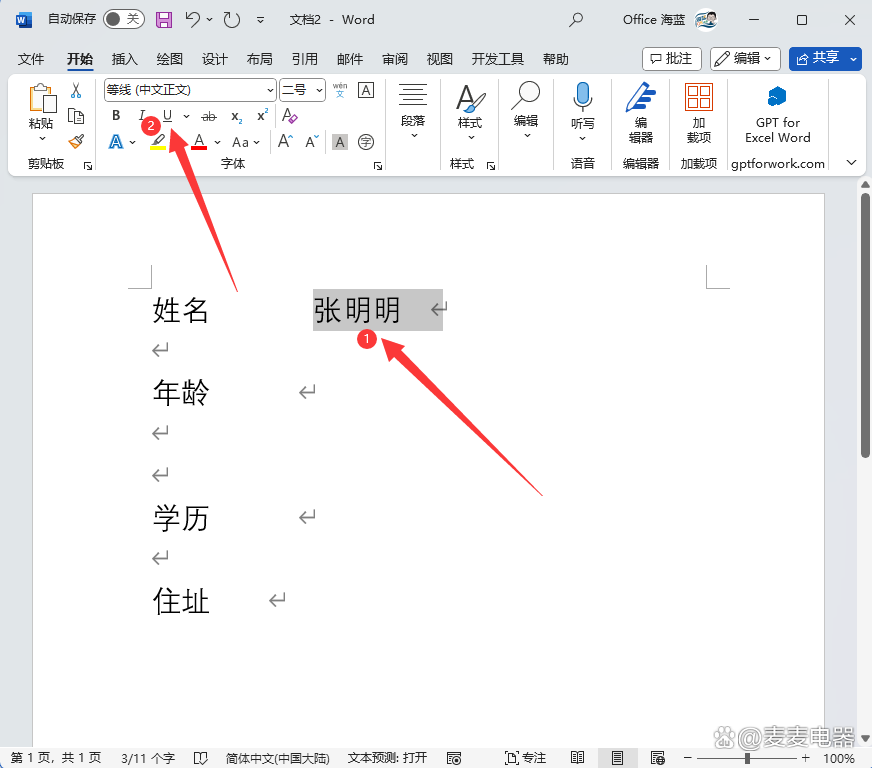
Task: Open Font dialog launcher
Action: pyautogui.click(x=378, y=166)
